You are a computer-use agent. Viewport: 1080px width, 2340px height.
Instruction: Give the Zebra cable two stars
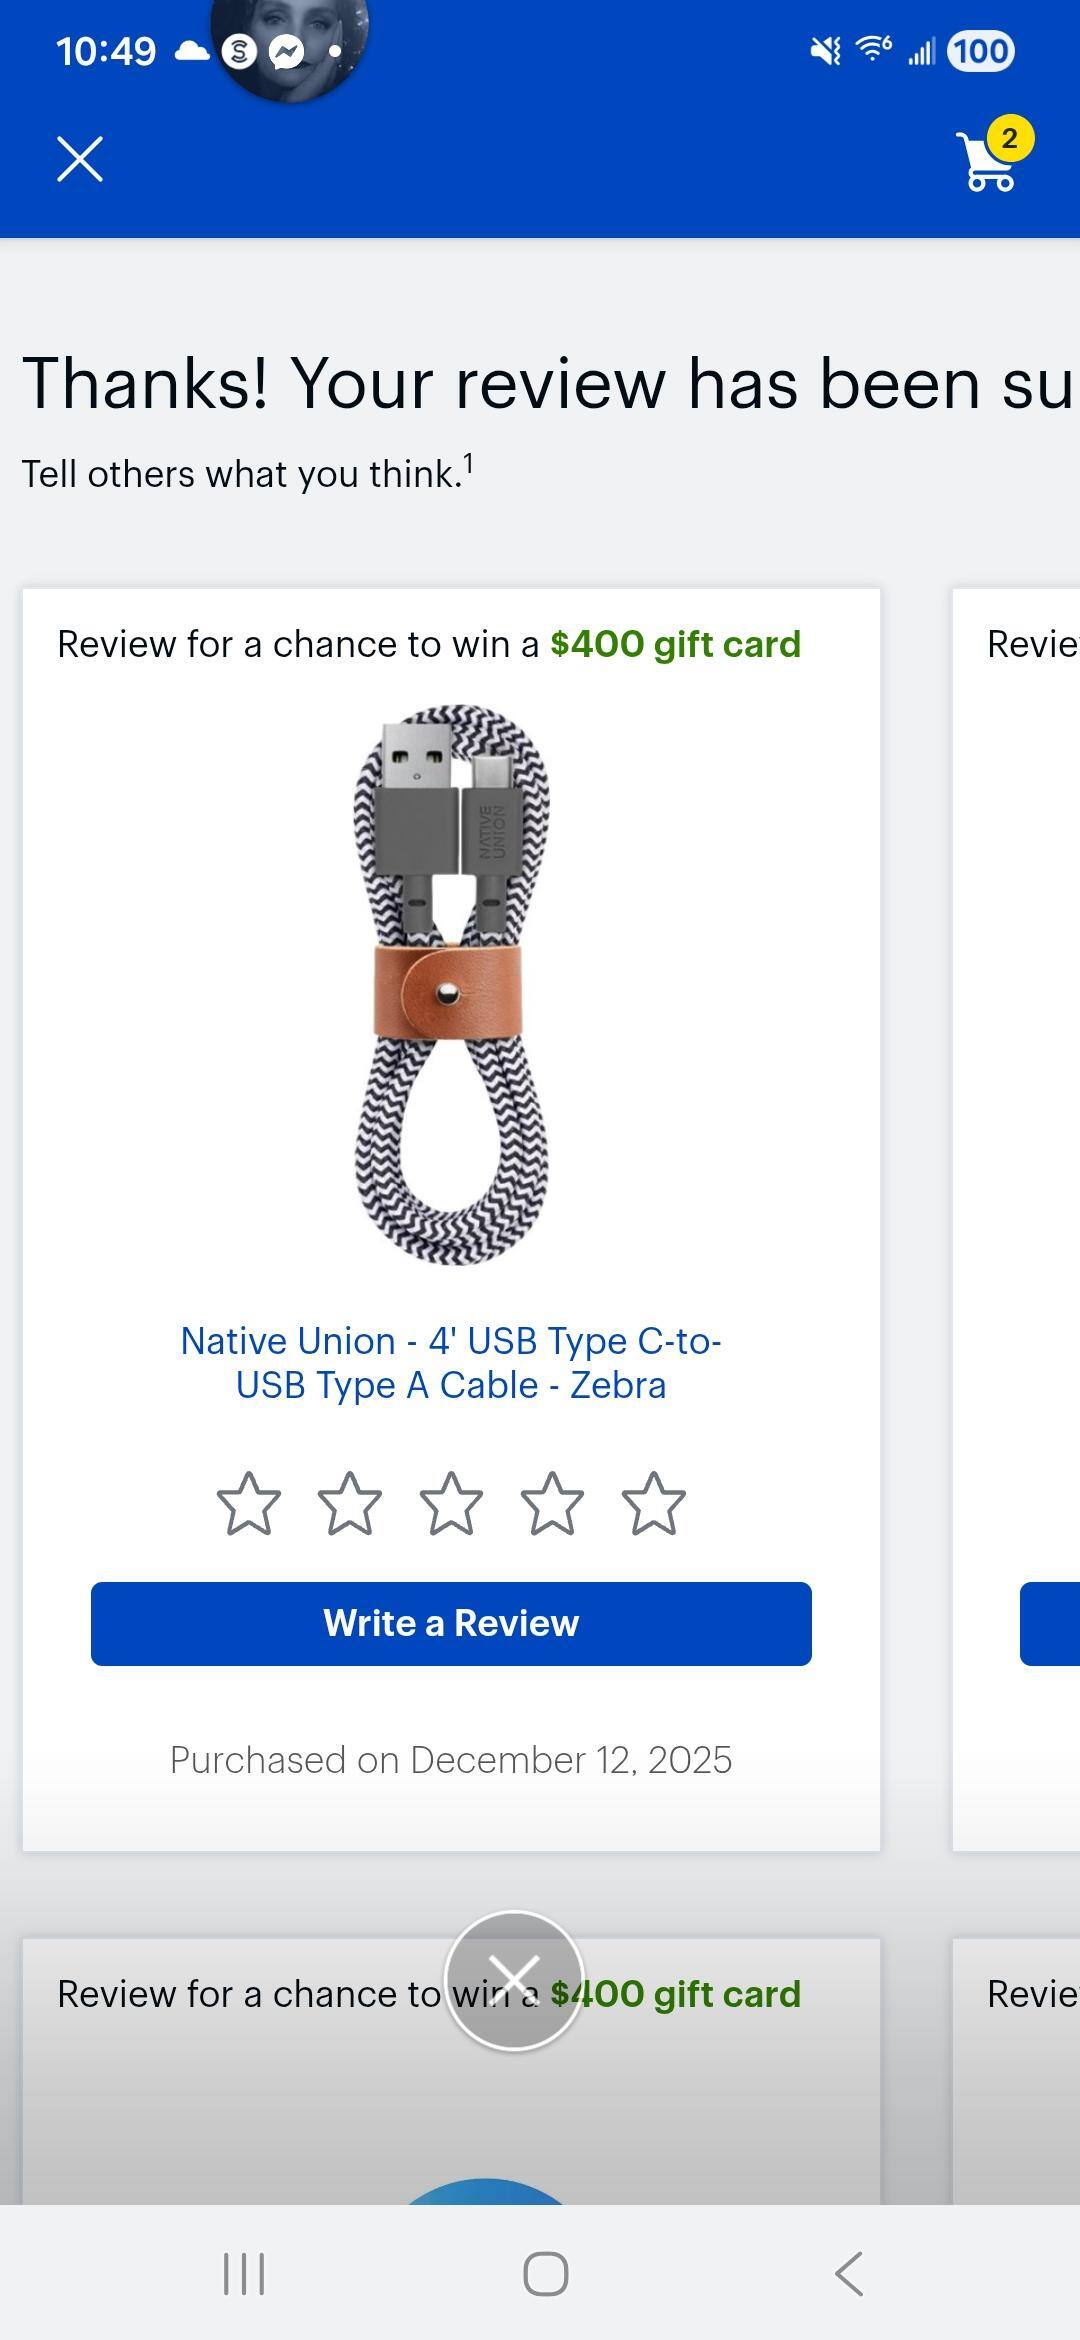(349, 1503)
